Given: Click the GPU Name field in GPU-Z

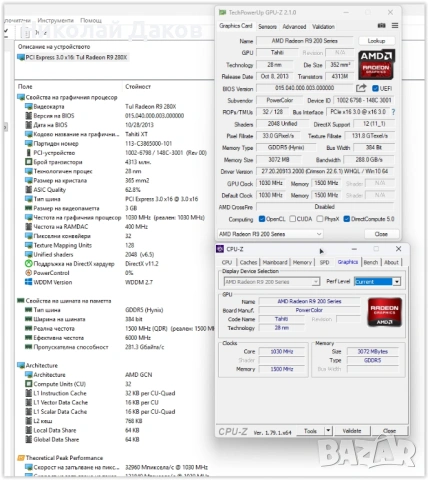Looking at the screenshot, I should click(304, 41).
